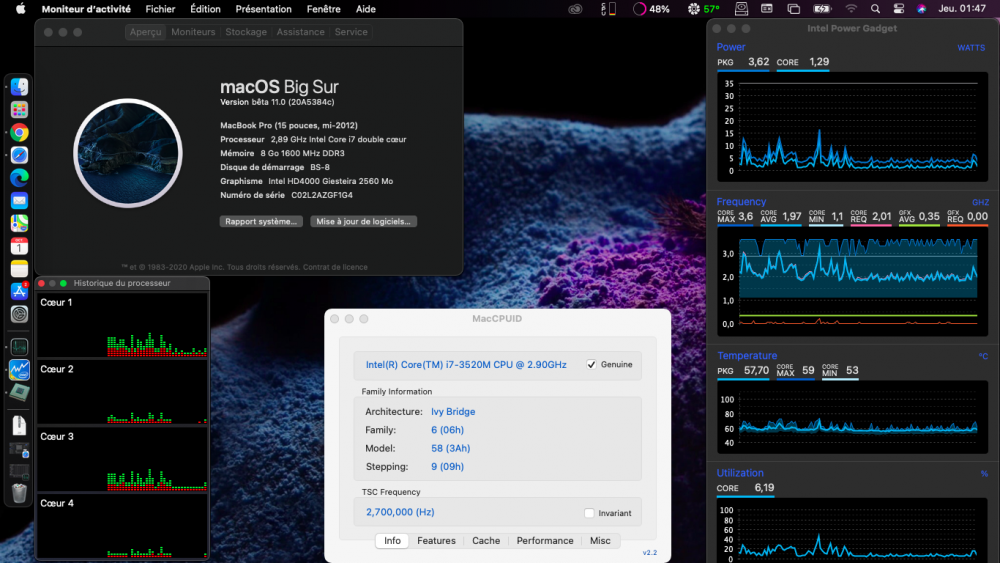Open the Cache tab in MacCPUID
The width and height of the screenshot is (1000, 563).
tap(486, 541)
